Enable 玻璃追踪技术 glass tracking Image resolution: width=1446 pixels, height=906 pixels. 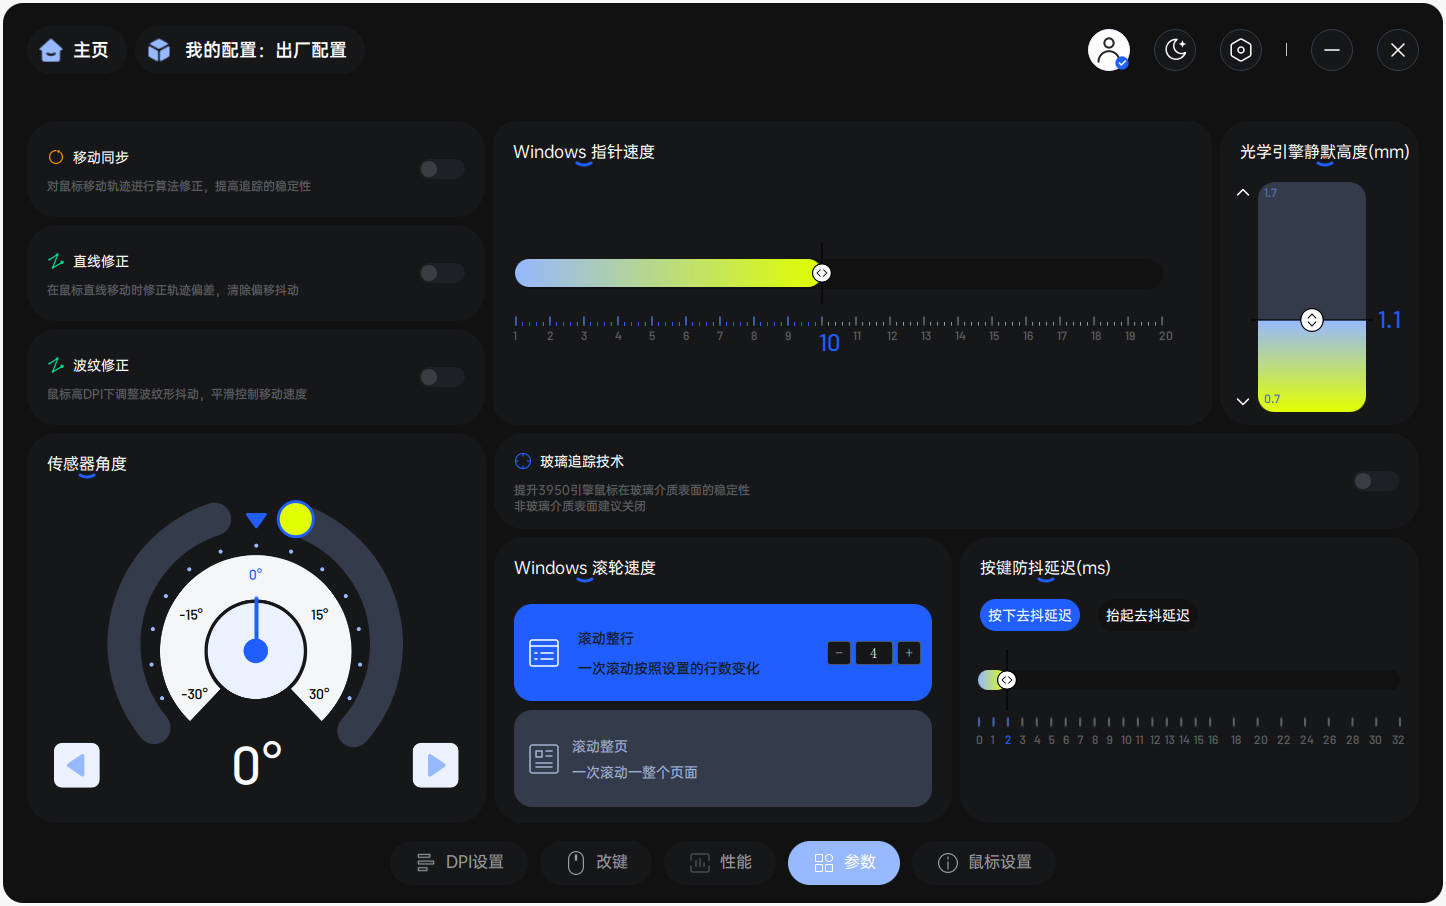click(1374, 481)
